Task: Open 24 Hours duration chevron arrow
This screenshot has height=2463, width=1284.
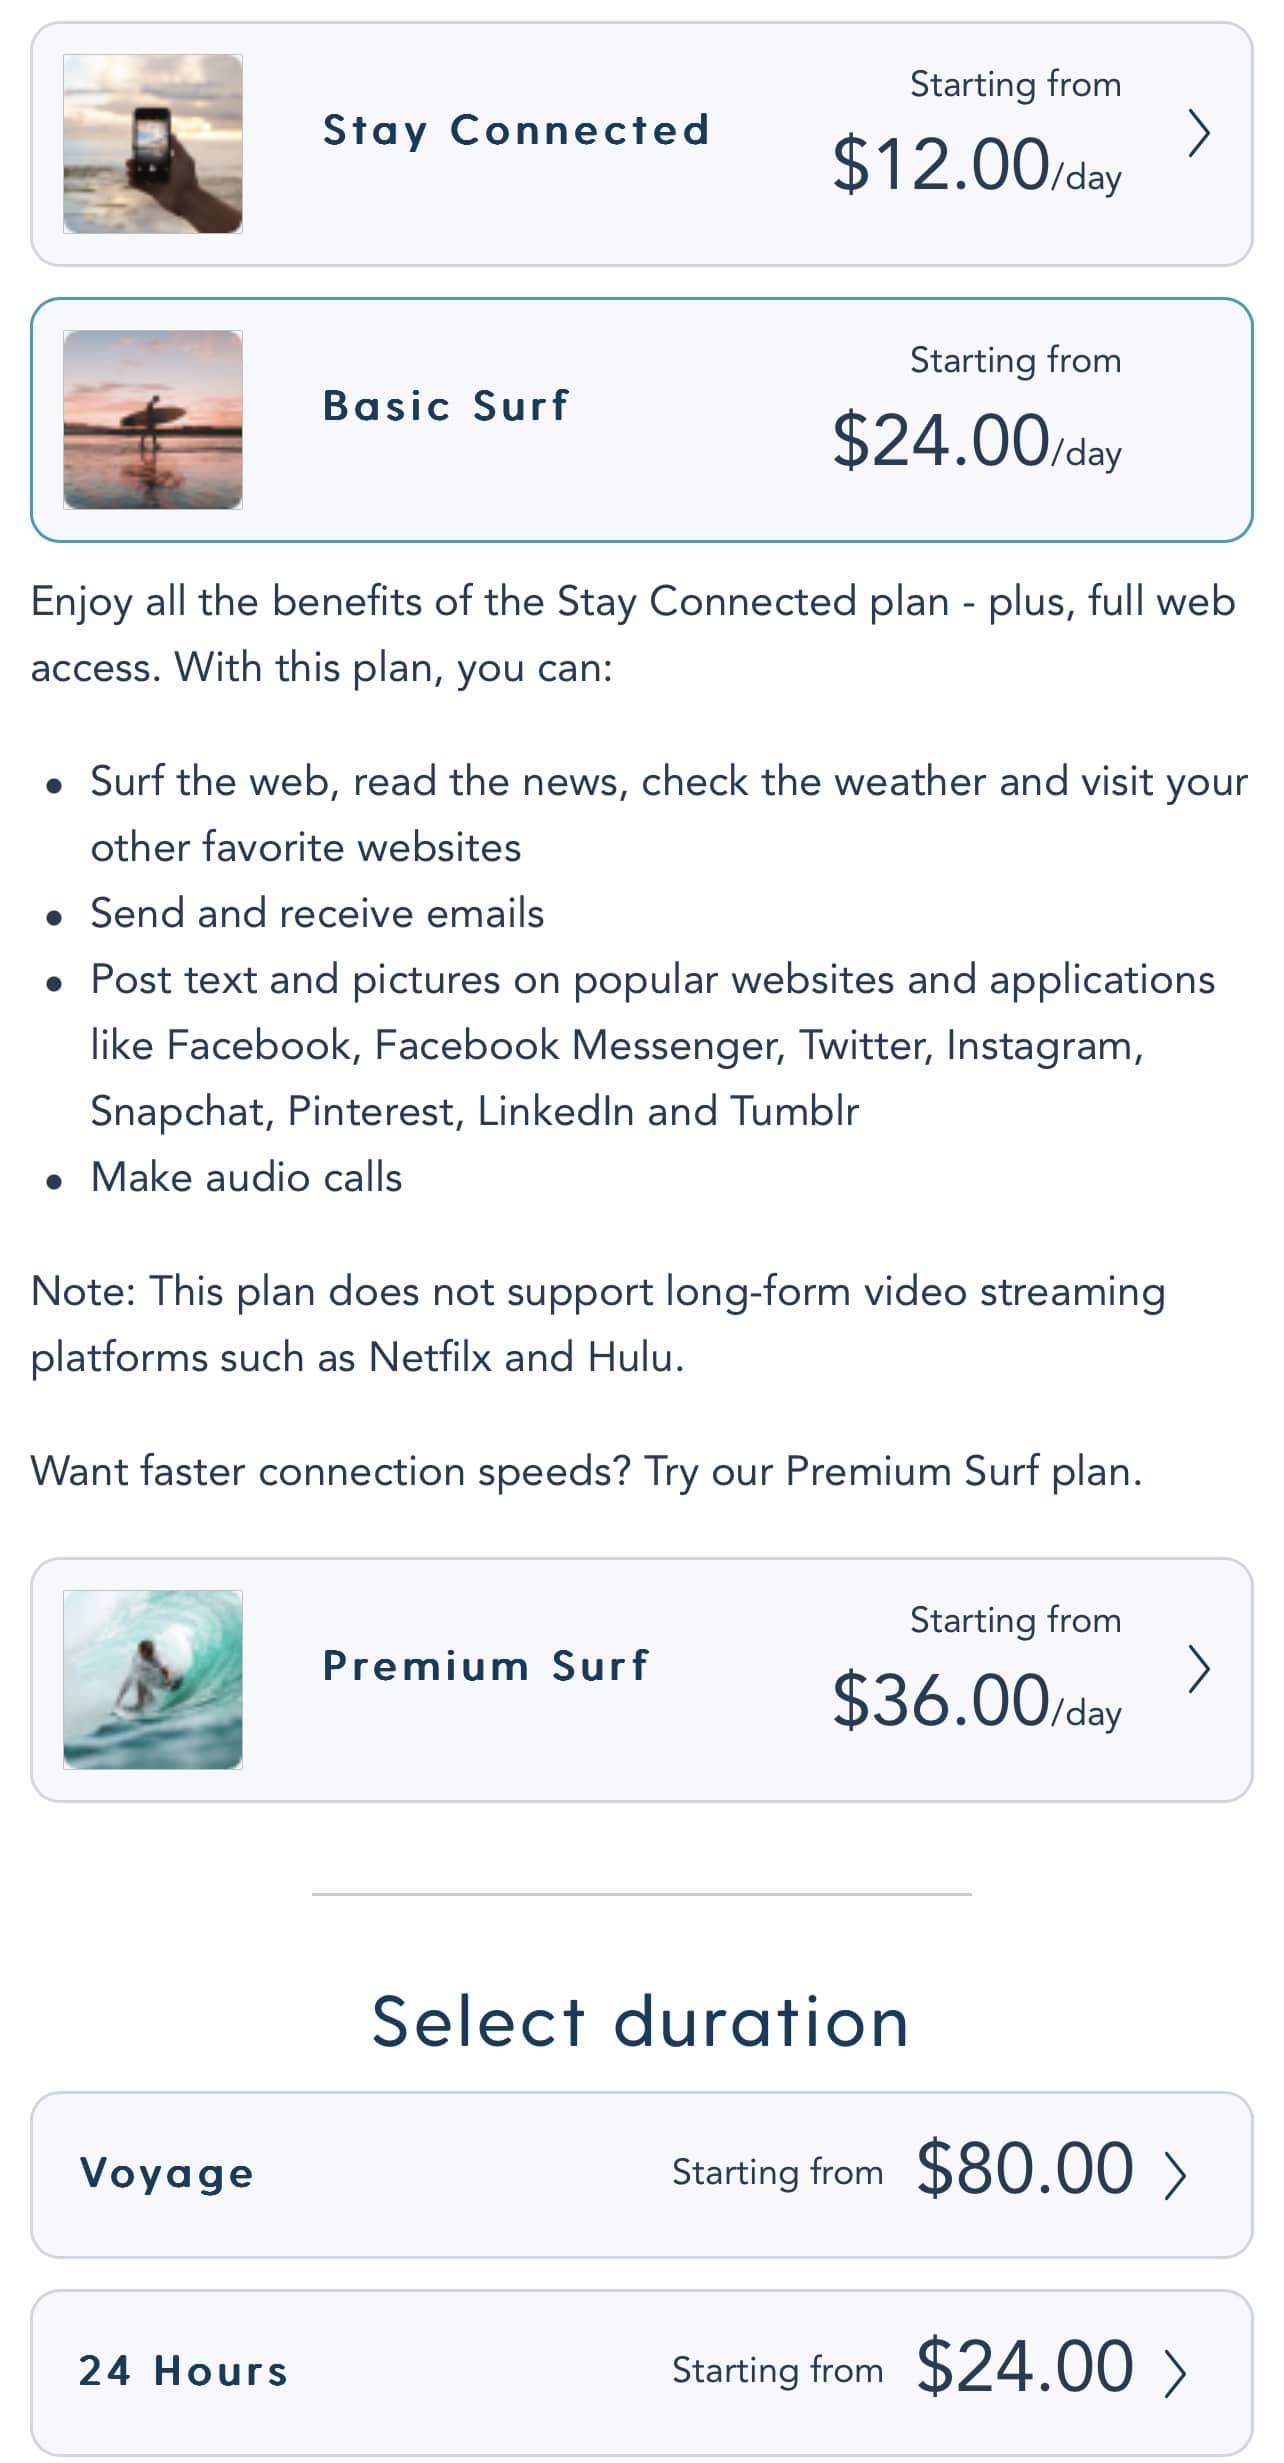Action: 1176,2374
